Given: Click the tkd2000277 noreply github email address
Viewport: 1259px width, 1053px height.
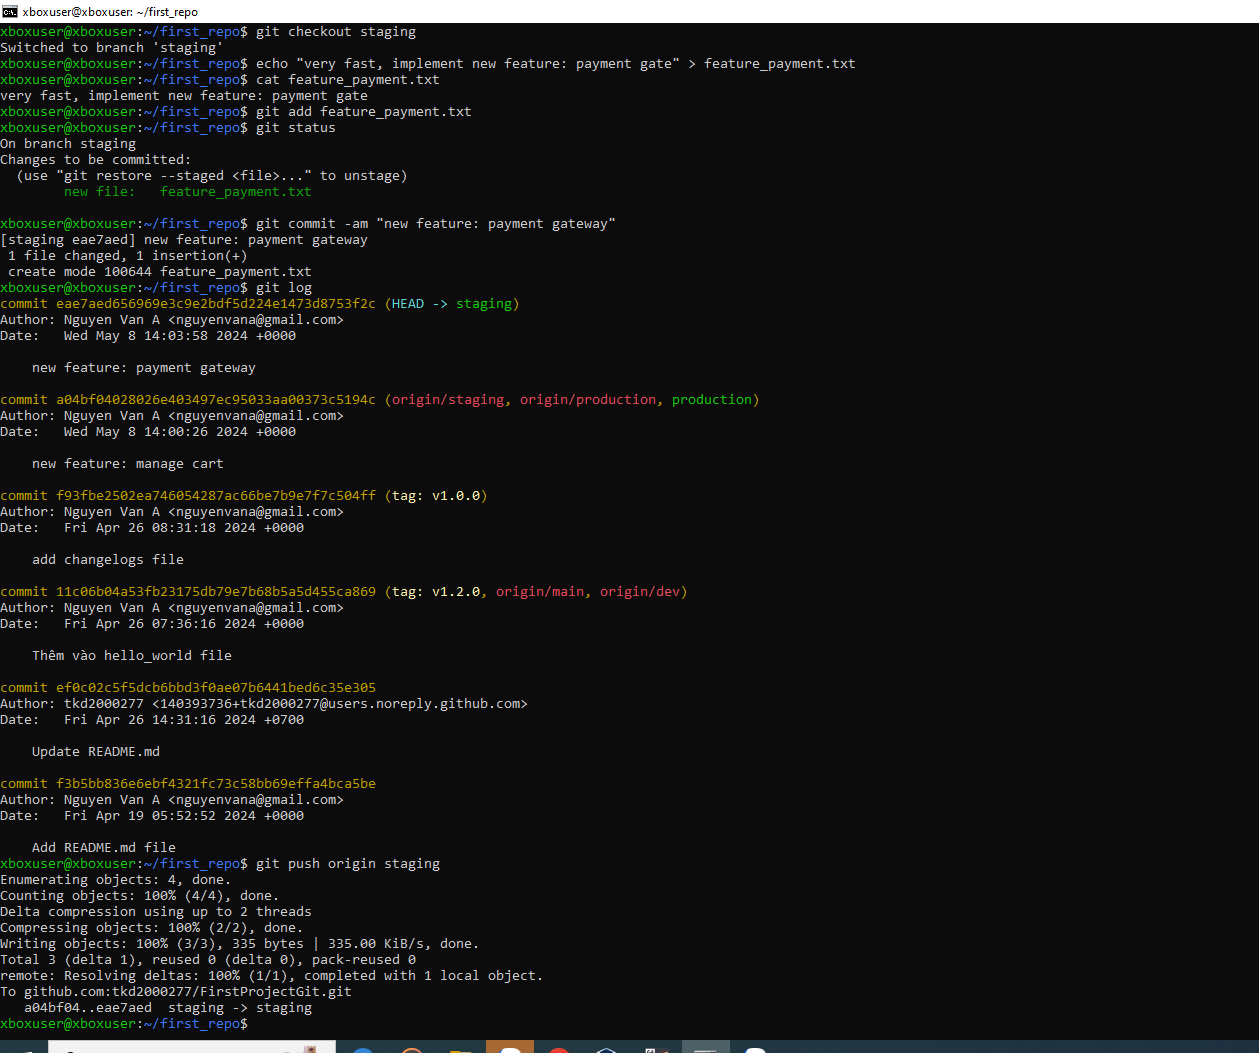Looking at the screenshot, I should 339,704.
